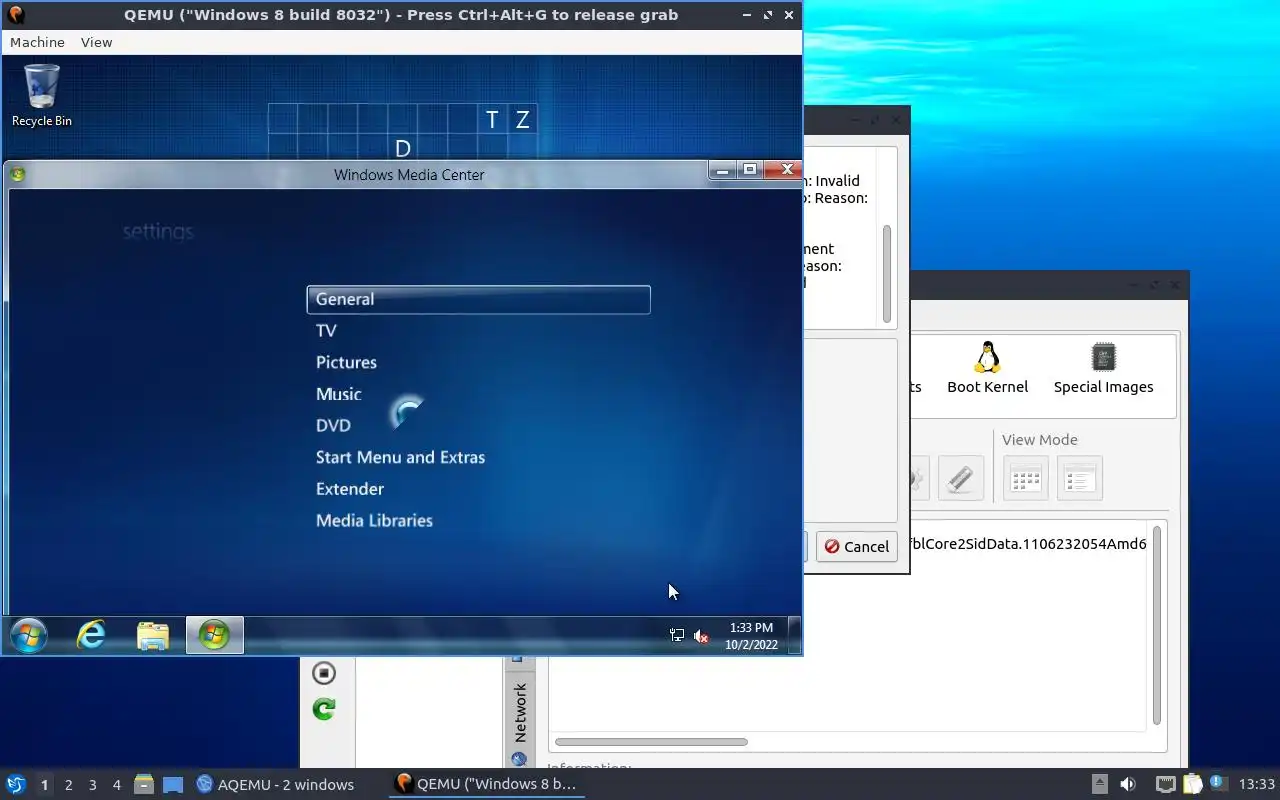Open the Machine menu in QEMU

pyautogui.click(x=37, y=42)
